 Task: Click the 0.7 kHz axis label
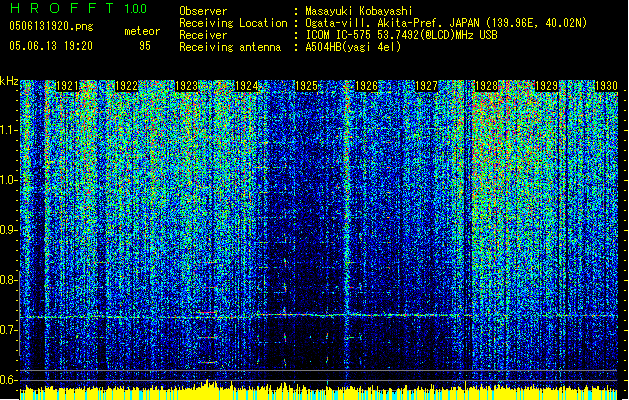[x=8, y=330]
